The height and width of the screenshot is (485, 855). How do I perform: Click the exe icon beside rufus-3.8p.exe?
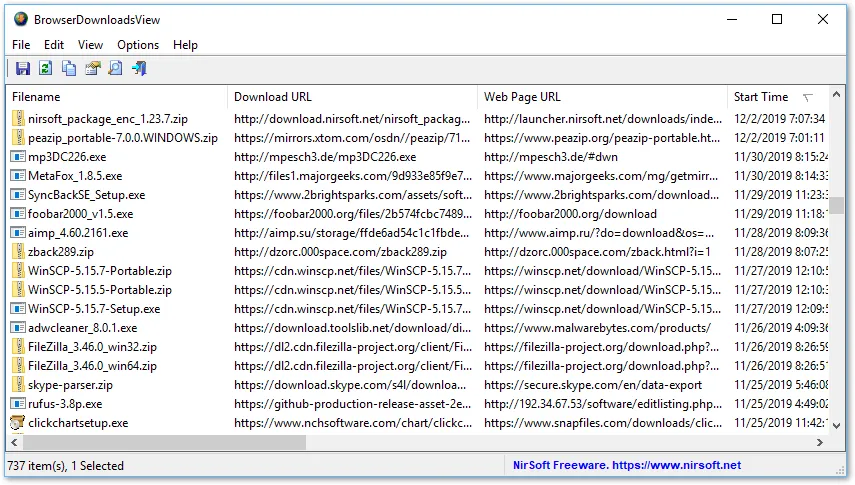pos(19,404)
